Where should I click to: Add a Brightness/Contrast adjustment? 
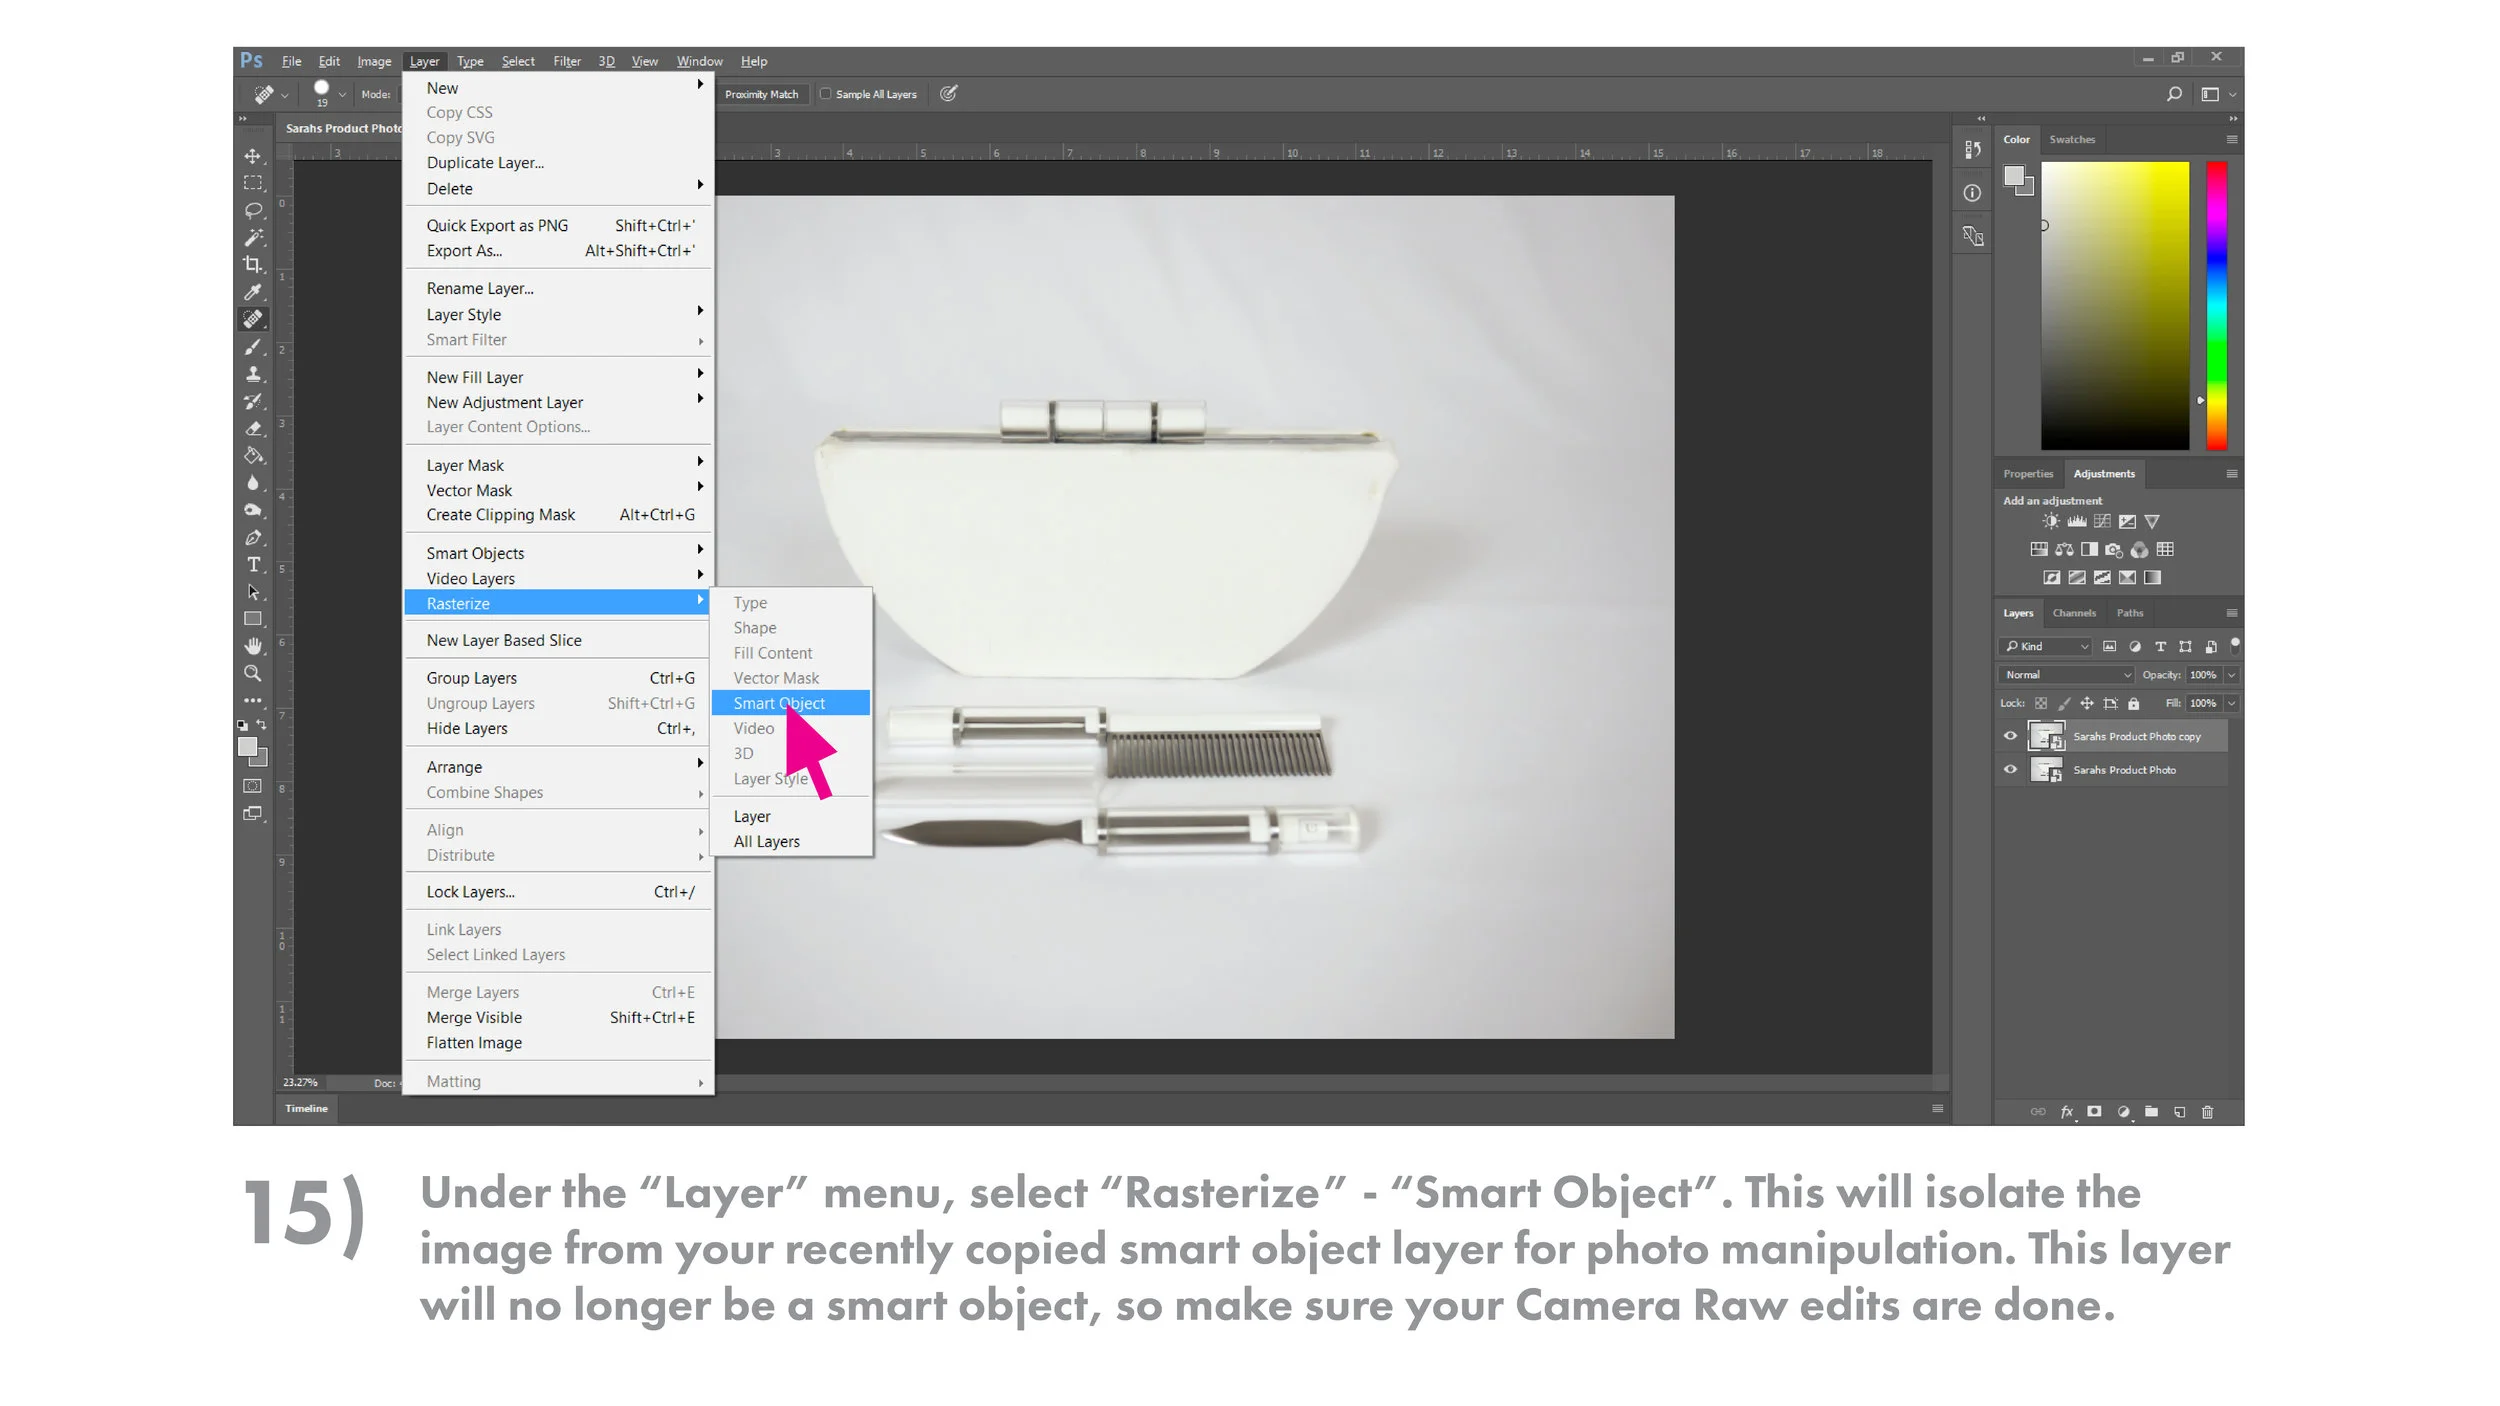click(2051, 521)
